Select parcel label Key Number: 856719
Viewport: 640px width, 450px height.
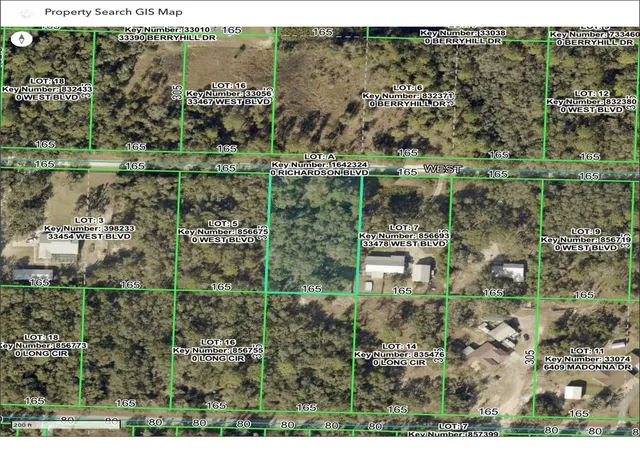point(586,239)
